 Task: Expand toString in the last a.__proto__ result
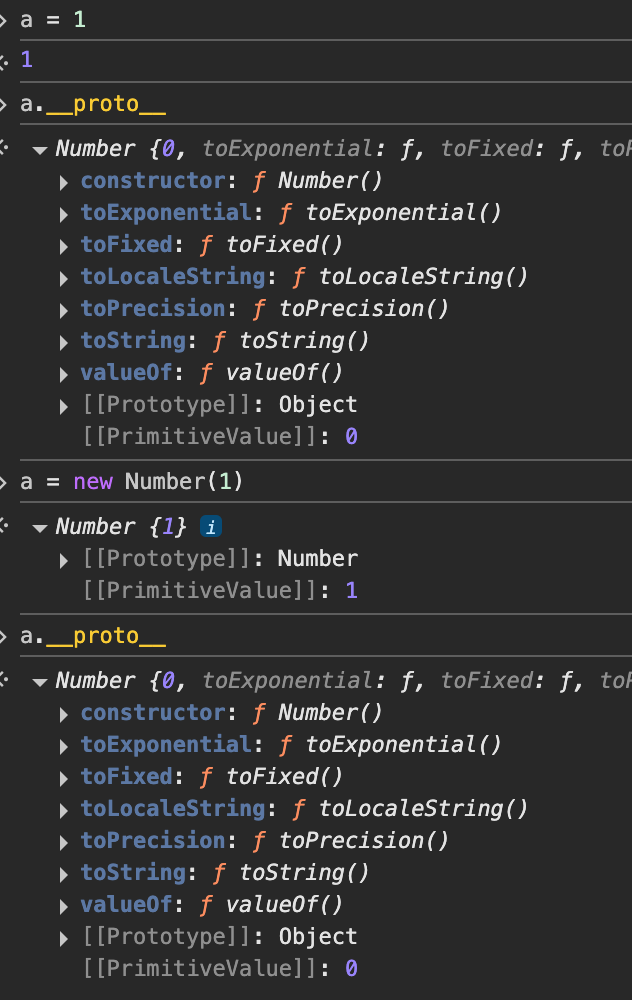65,873
